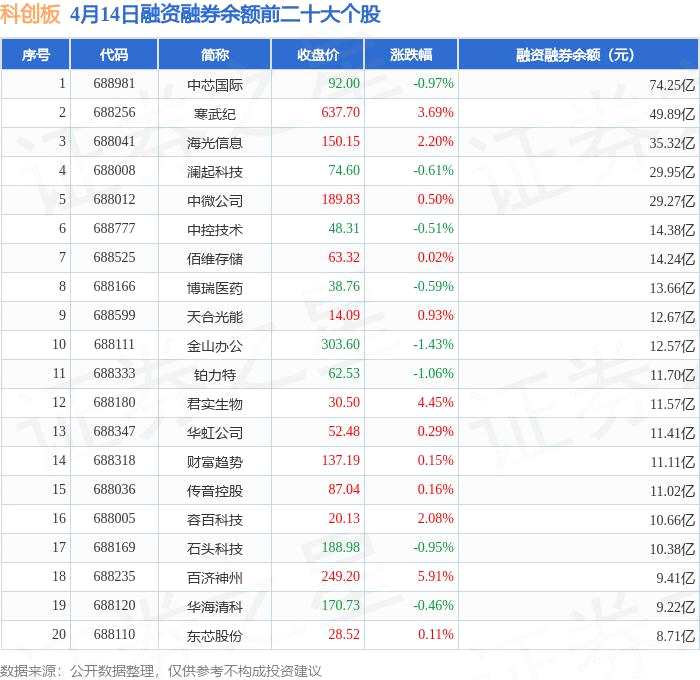Click closing price 303.60
Image resolution: width=700 pixels, height=680 pixels.
341,345
